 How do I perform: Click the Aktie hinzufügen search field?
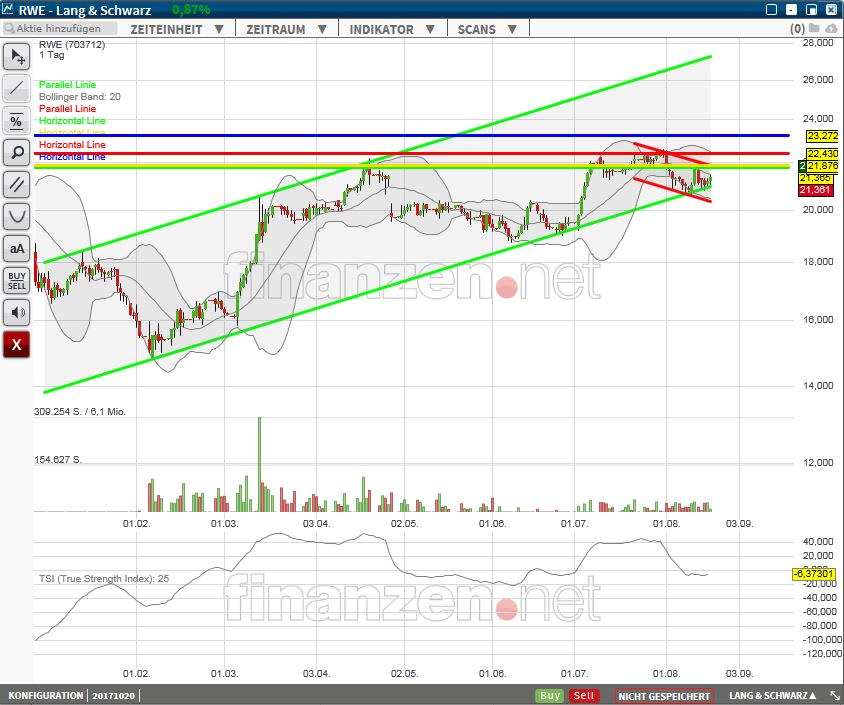click(x=55, y=29)
